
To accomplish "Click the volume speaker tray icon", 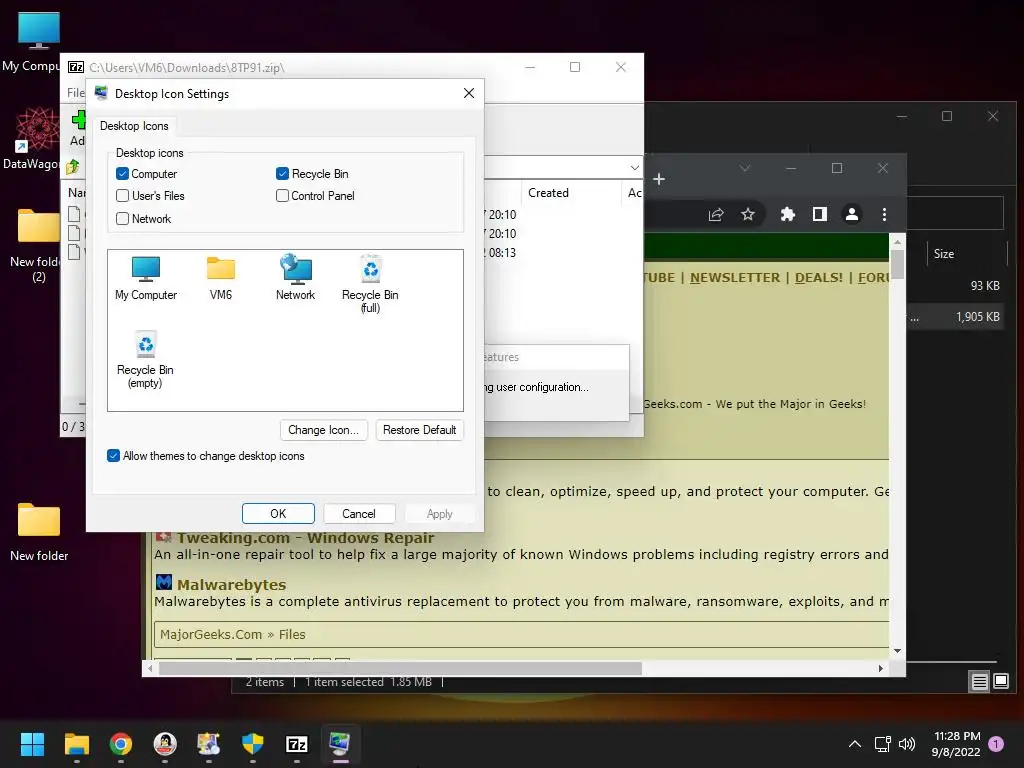I will (x=906, y=743).
